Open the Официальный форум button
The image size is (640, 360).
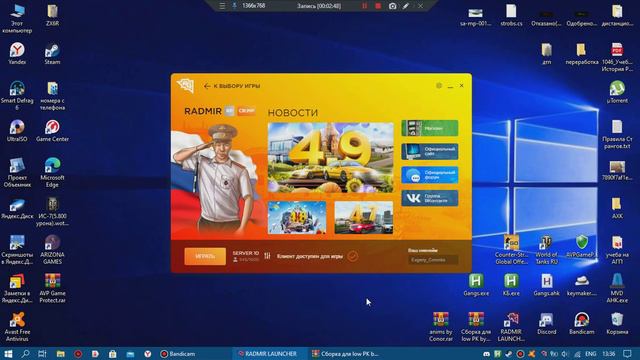429,175
